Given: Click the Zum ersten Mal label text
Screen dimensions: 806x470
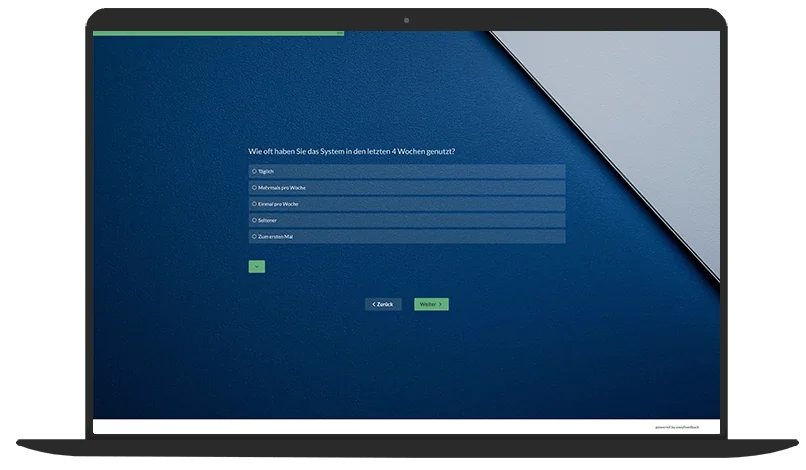Looking at the screenshot, I should (275, 237).
